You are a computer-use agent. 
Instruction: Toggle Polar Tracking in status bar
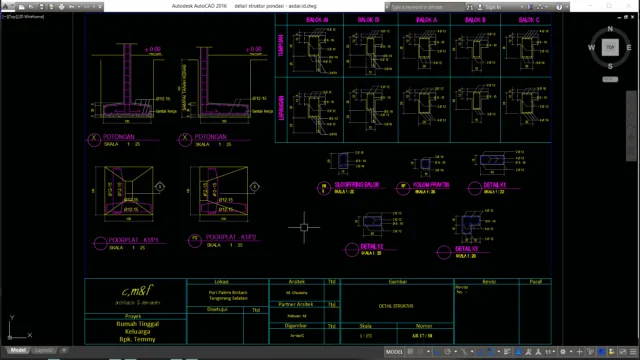point(447,352)
